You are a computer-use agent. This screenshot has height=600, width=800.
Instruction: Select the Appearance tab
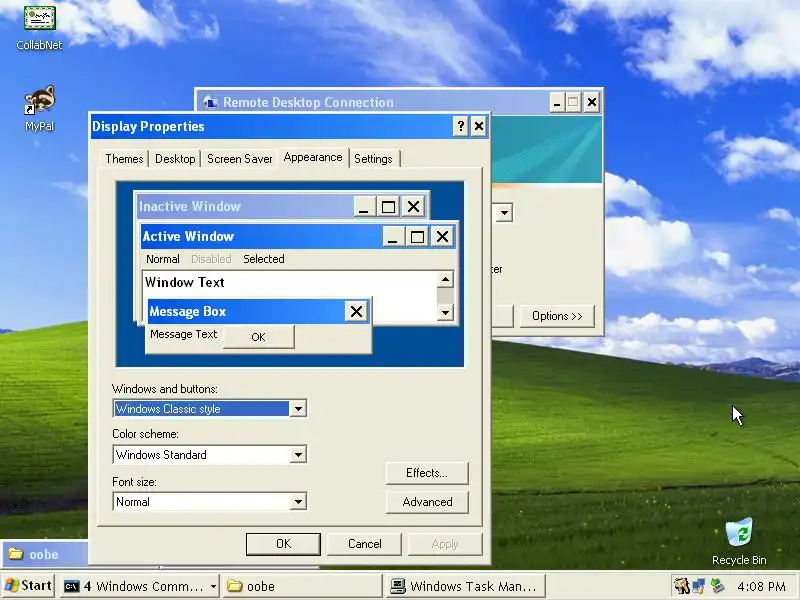click(313, 158)
